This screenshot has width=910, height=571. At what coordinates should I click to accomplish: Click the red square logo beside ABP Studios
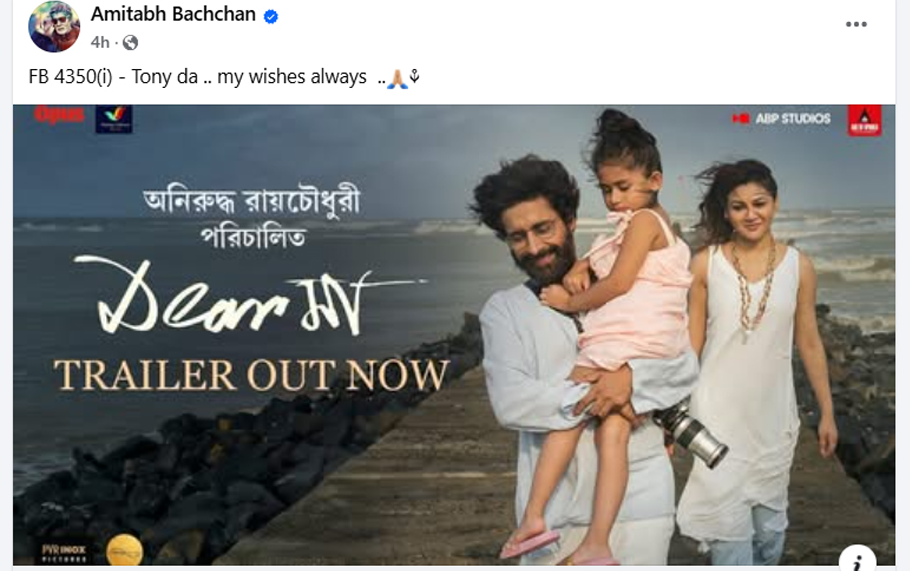[x=865, y=121]
